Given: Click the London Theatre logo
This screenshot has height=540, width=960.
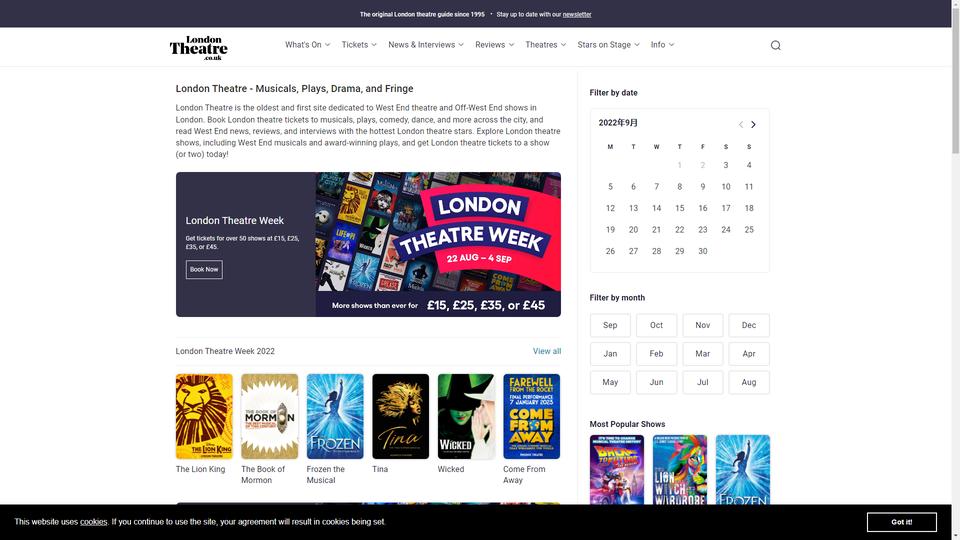Looking at the screenshot, I should (x=198, y=47).
